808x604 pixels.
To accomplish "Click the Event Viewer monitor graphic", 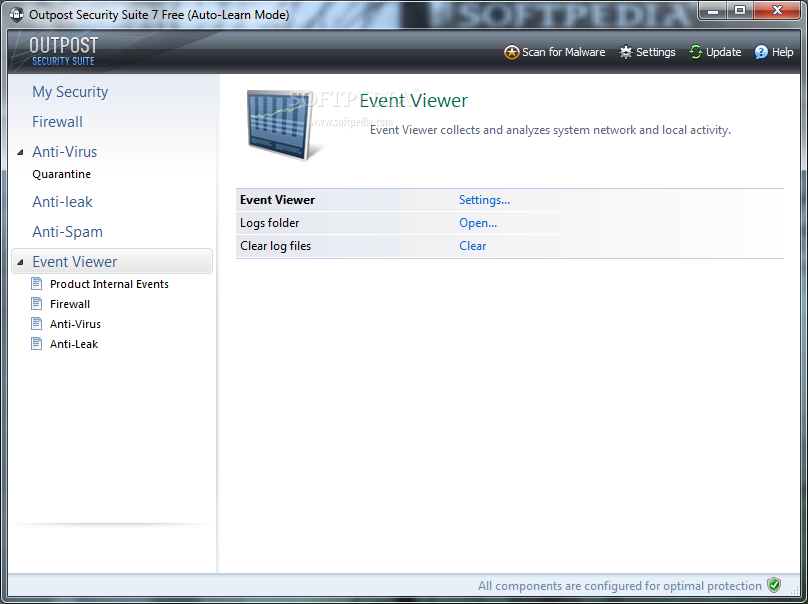I will [283, 125].
